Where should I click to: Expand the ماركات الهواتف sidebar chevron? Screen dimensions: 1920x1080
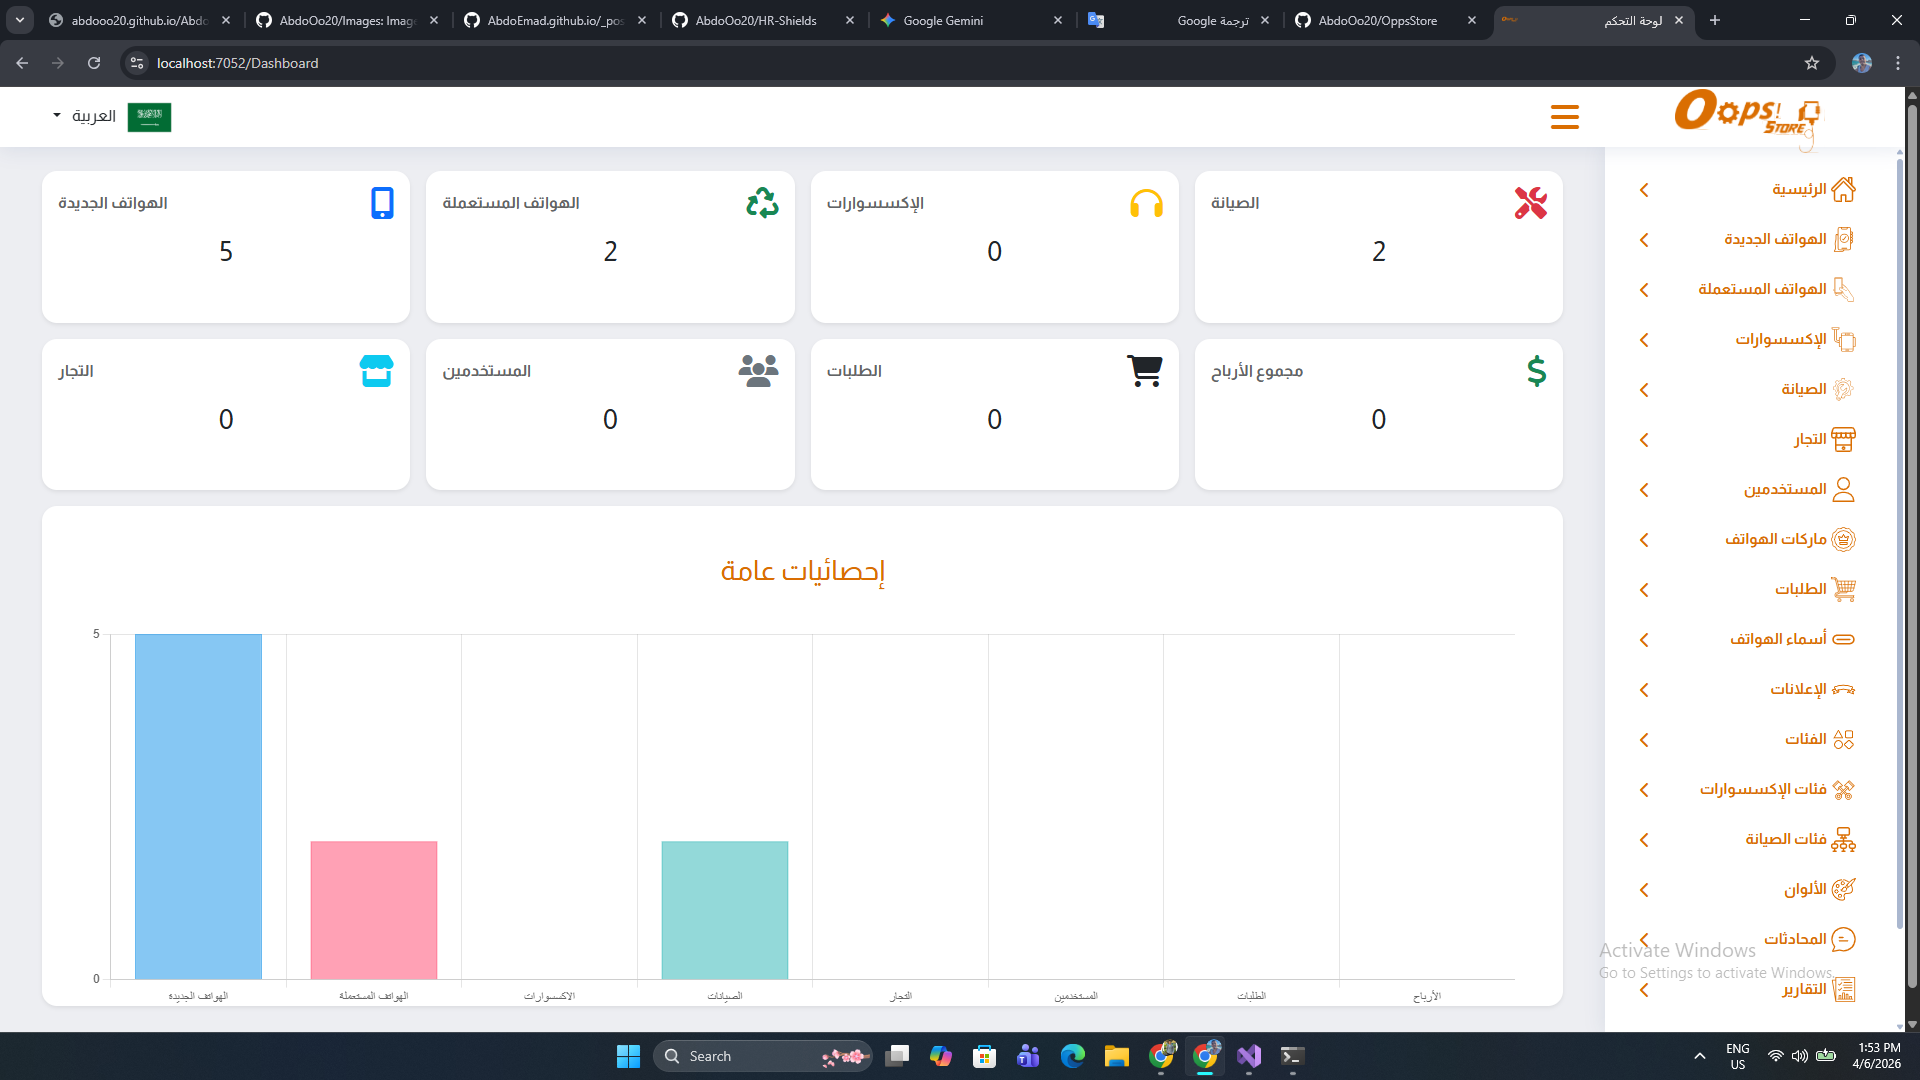[x=1644, y=540]
